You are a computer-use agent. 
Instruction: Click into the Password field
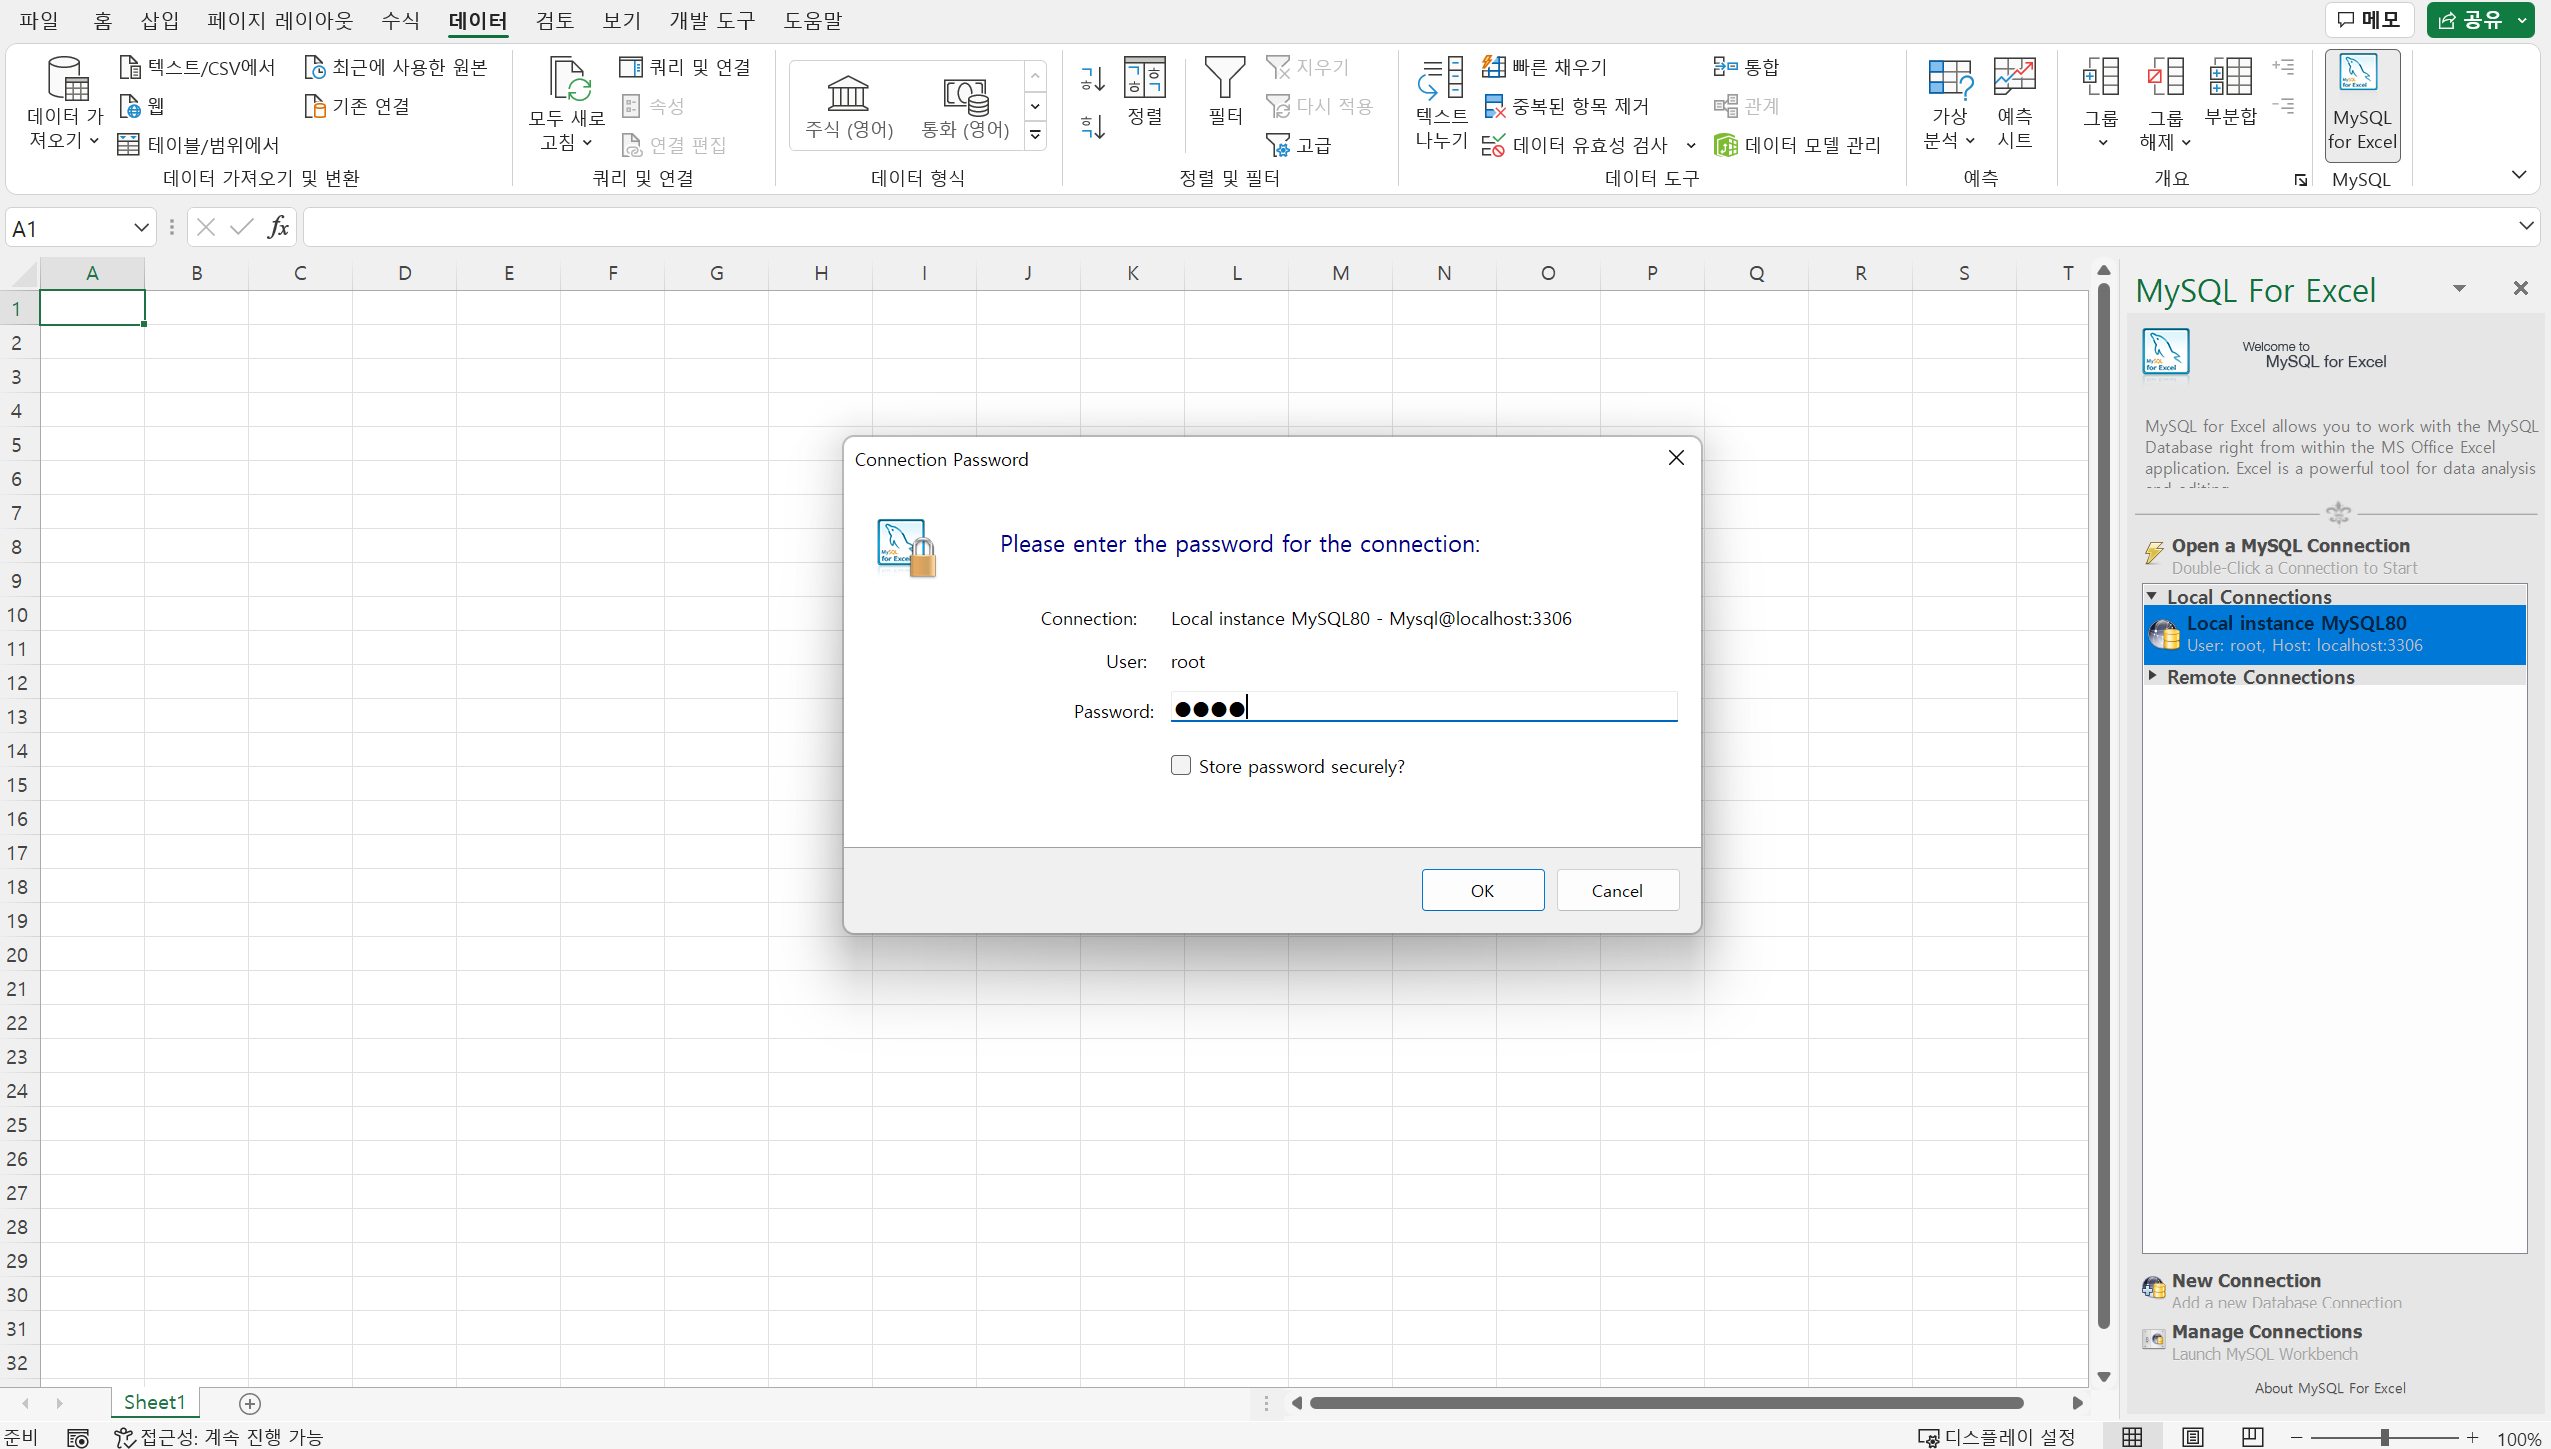(x=1424, y=708)
